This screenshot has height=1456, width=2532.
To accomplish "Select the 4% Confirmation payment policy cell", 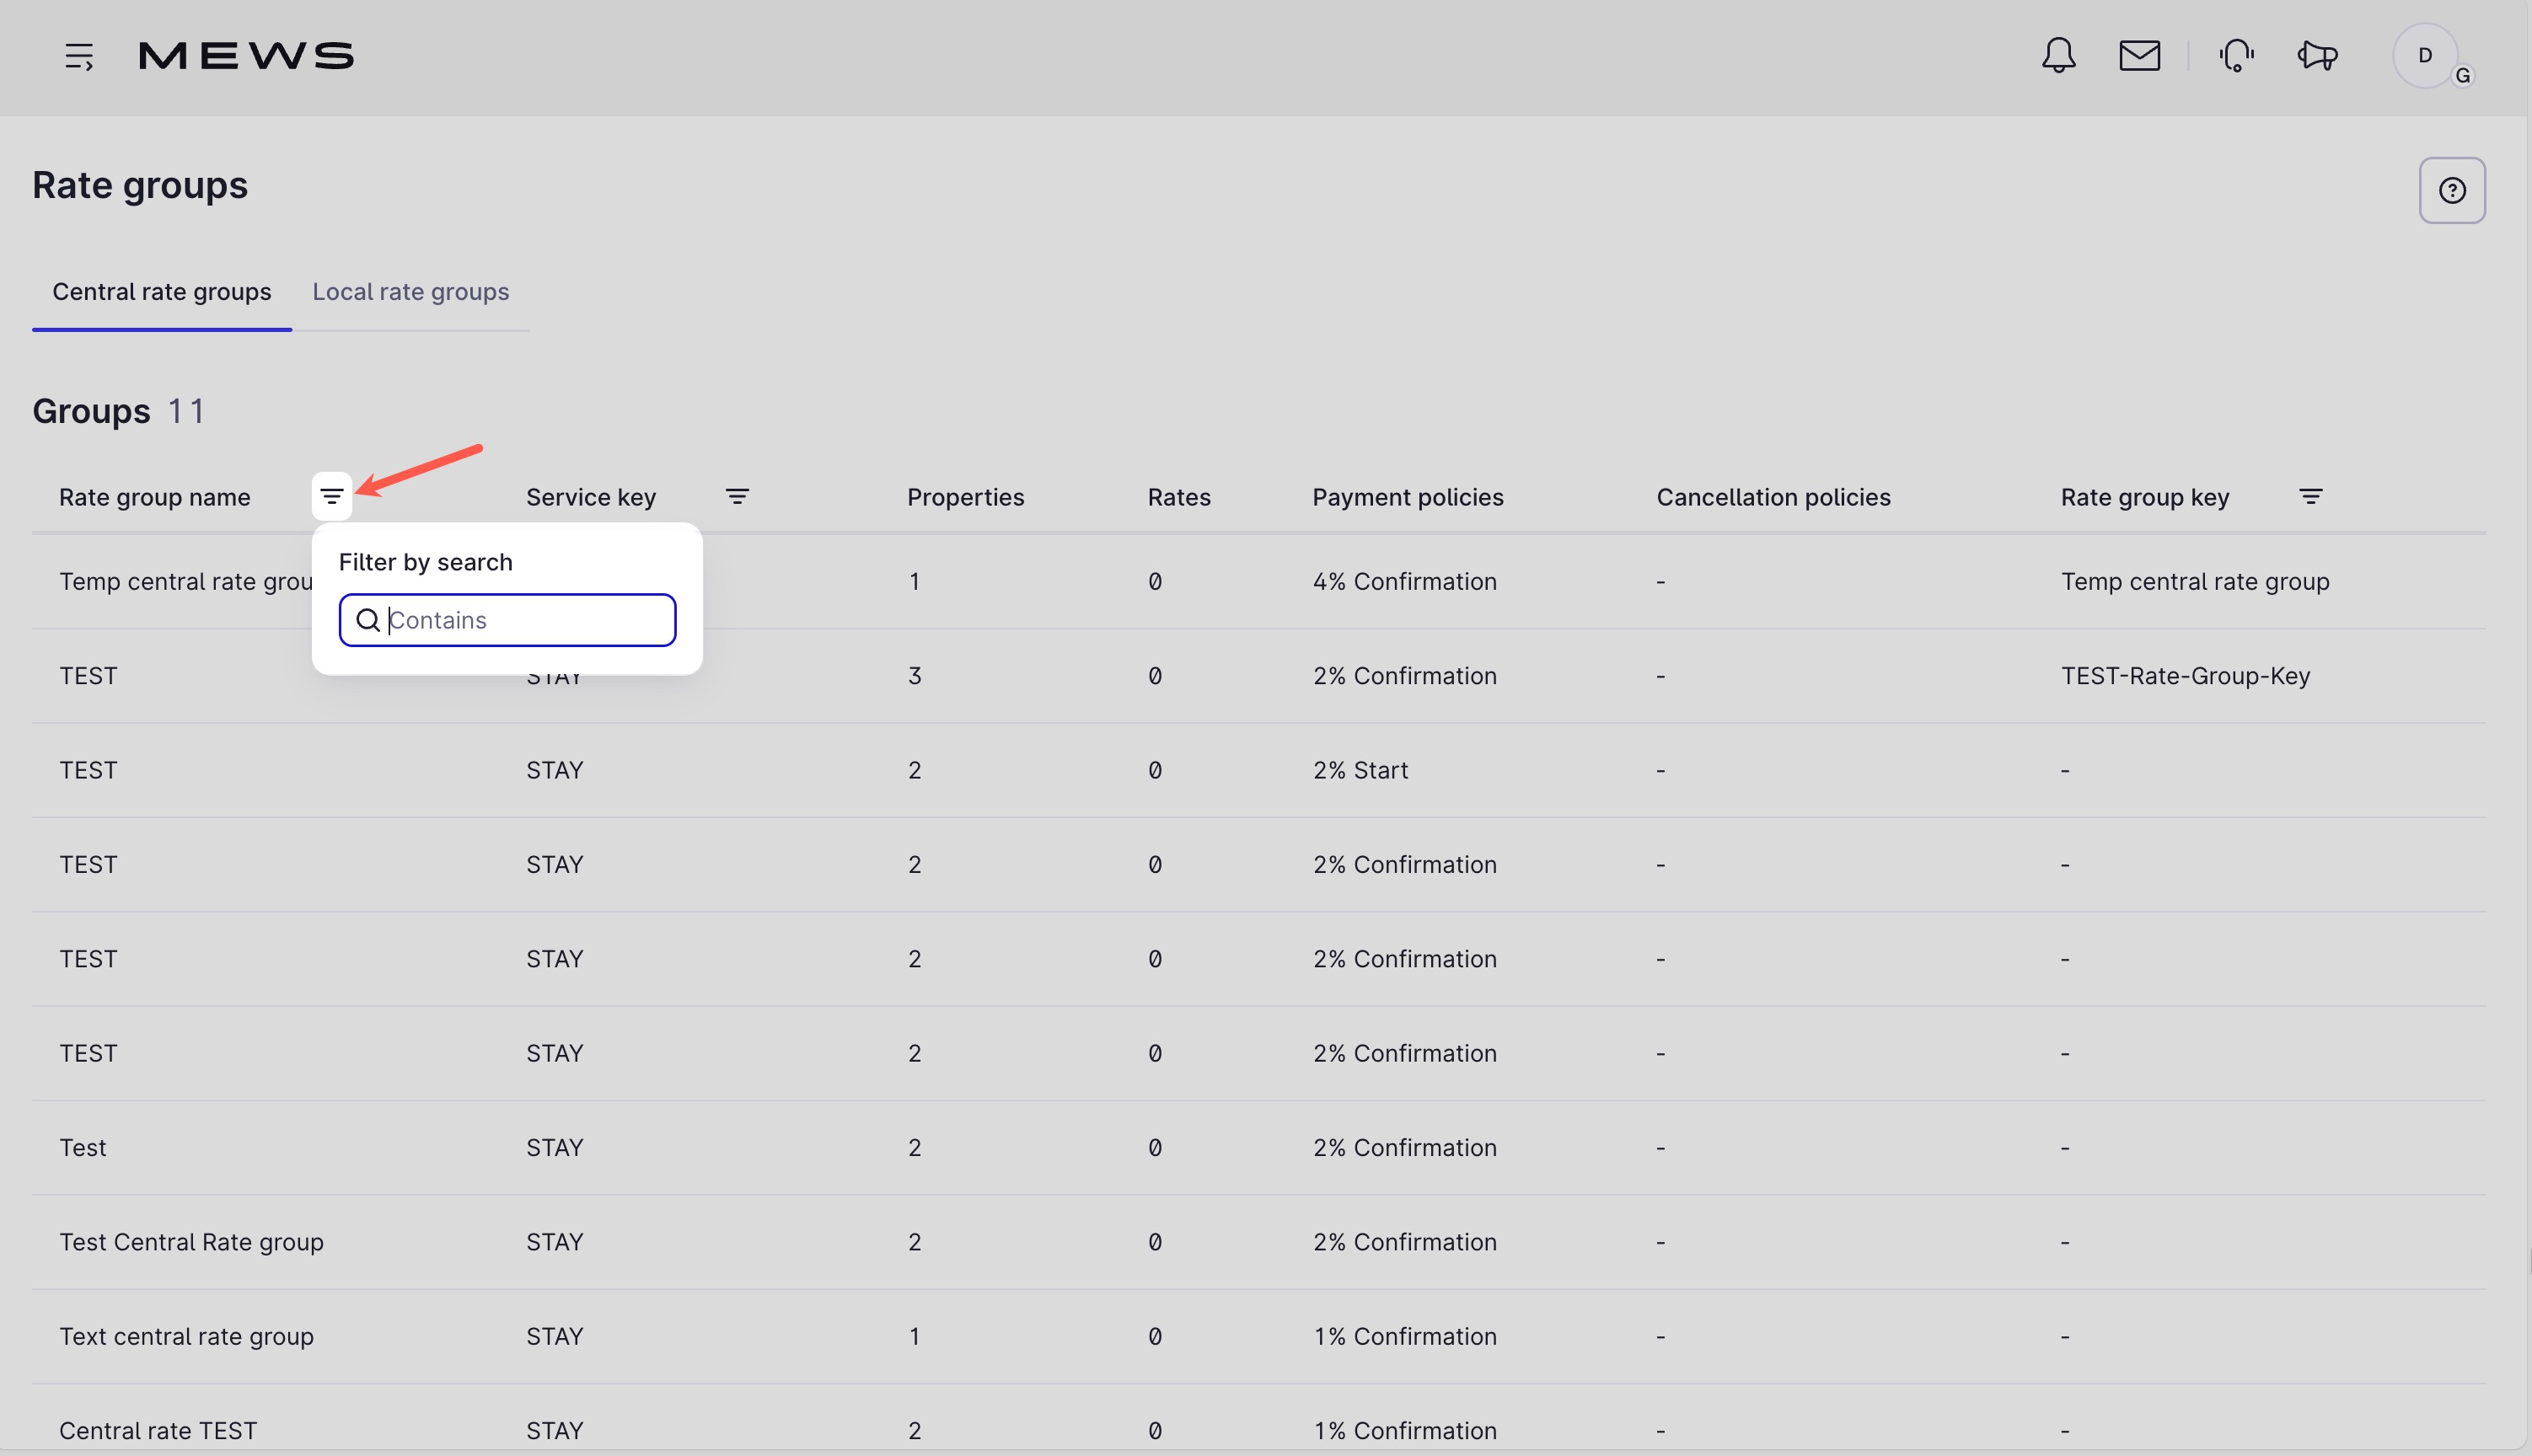I will [x=1405, y=581].
